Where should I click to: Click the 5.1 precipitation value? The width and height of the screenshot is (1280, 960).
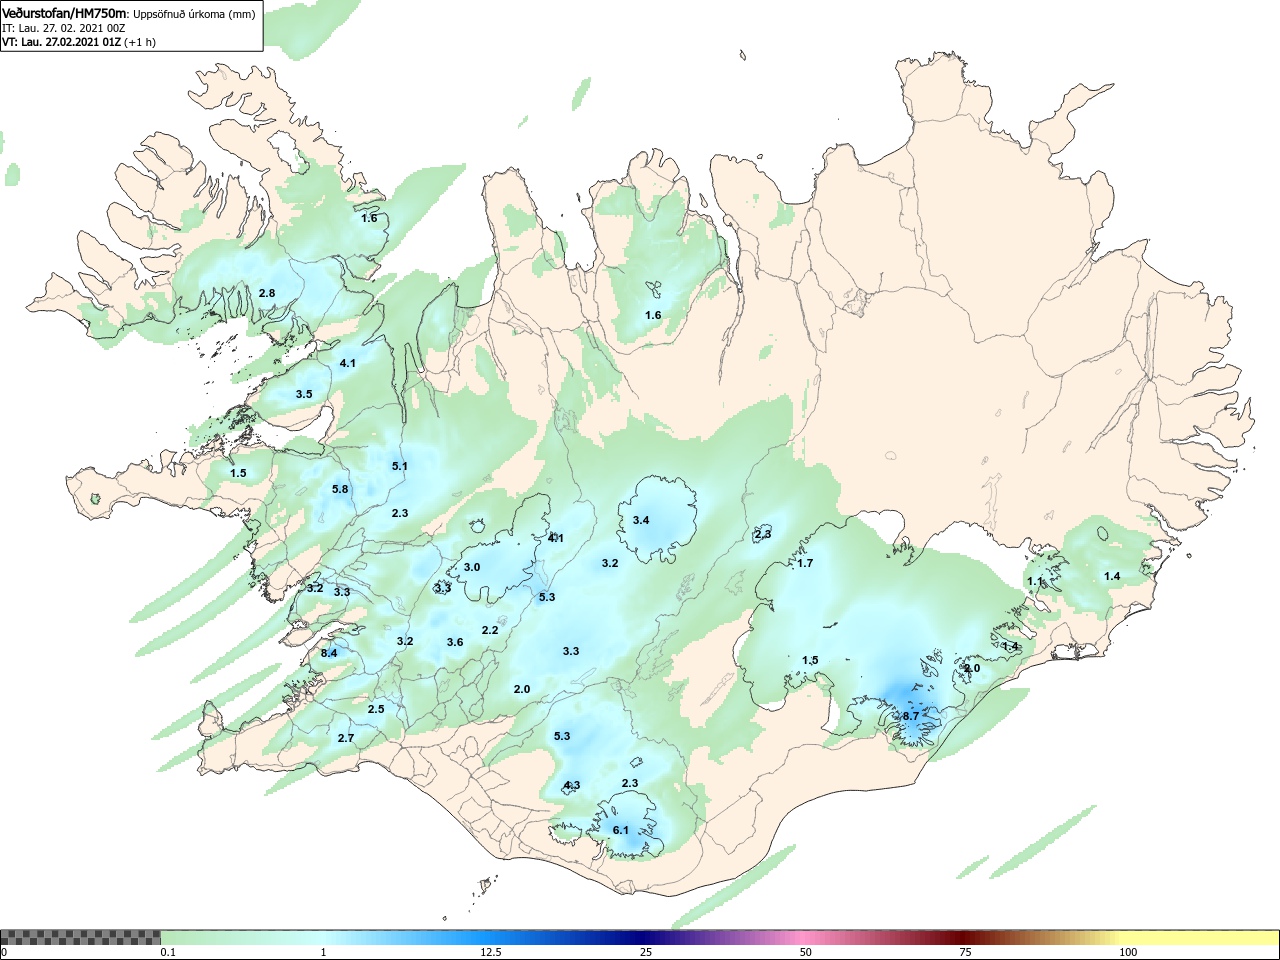400,466
